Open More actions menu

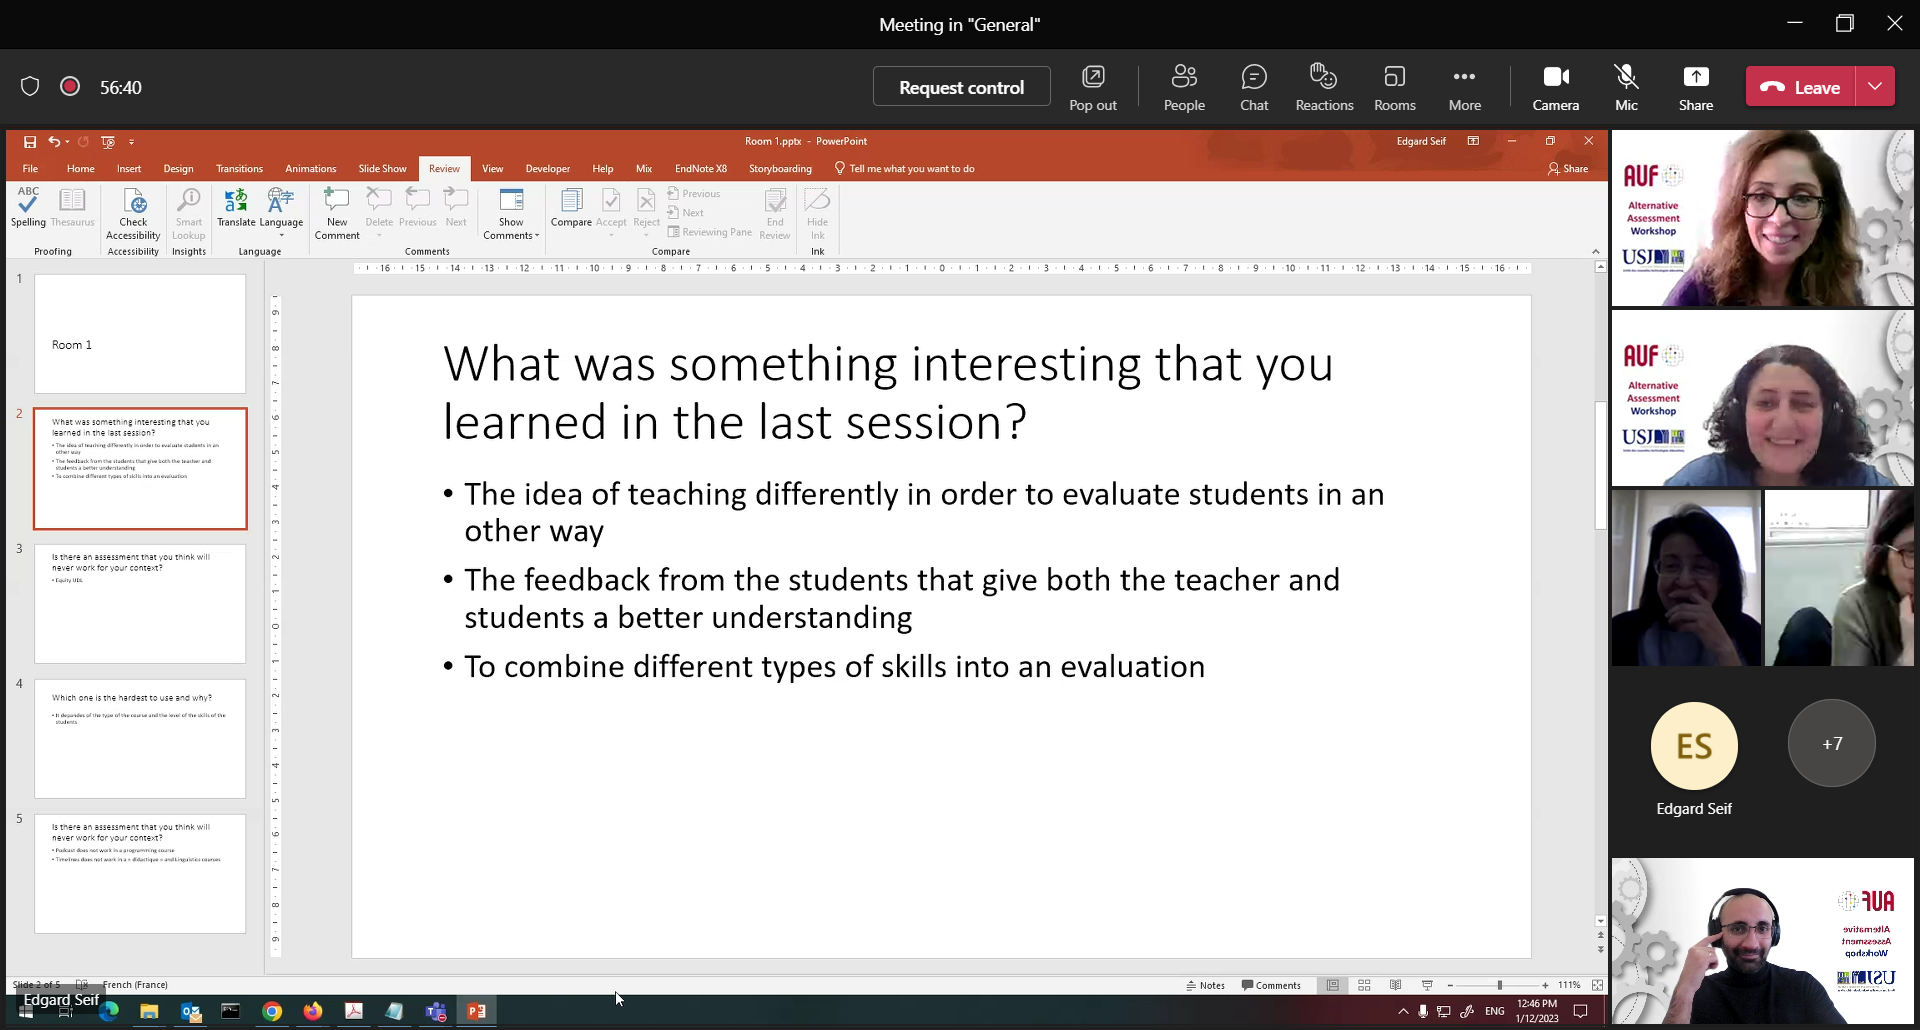(1464, 87)
